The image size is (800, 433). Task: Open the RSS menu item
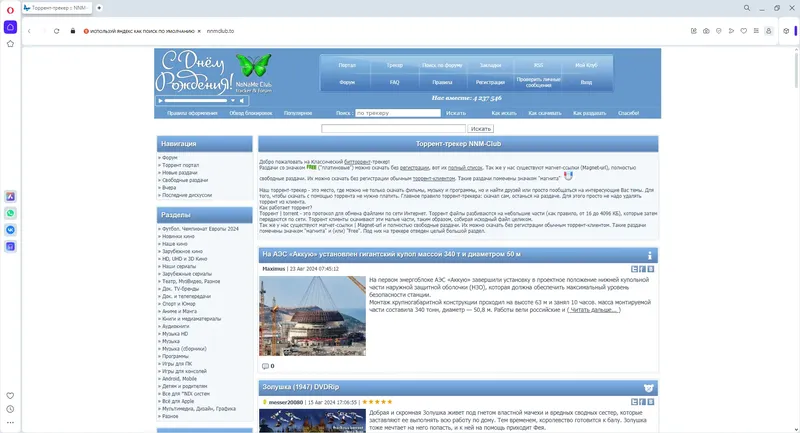(x=538, y=65)
